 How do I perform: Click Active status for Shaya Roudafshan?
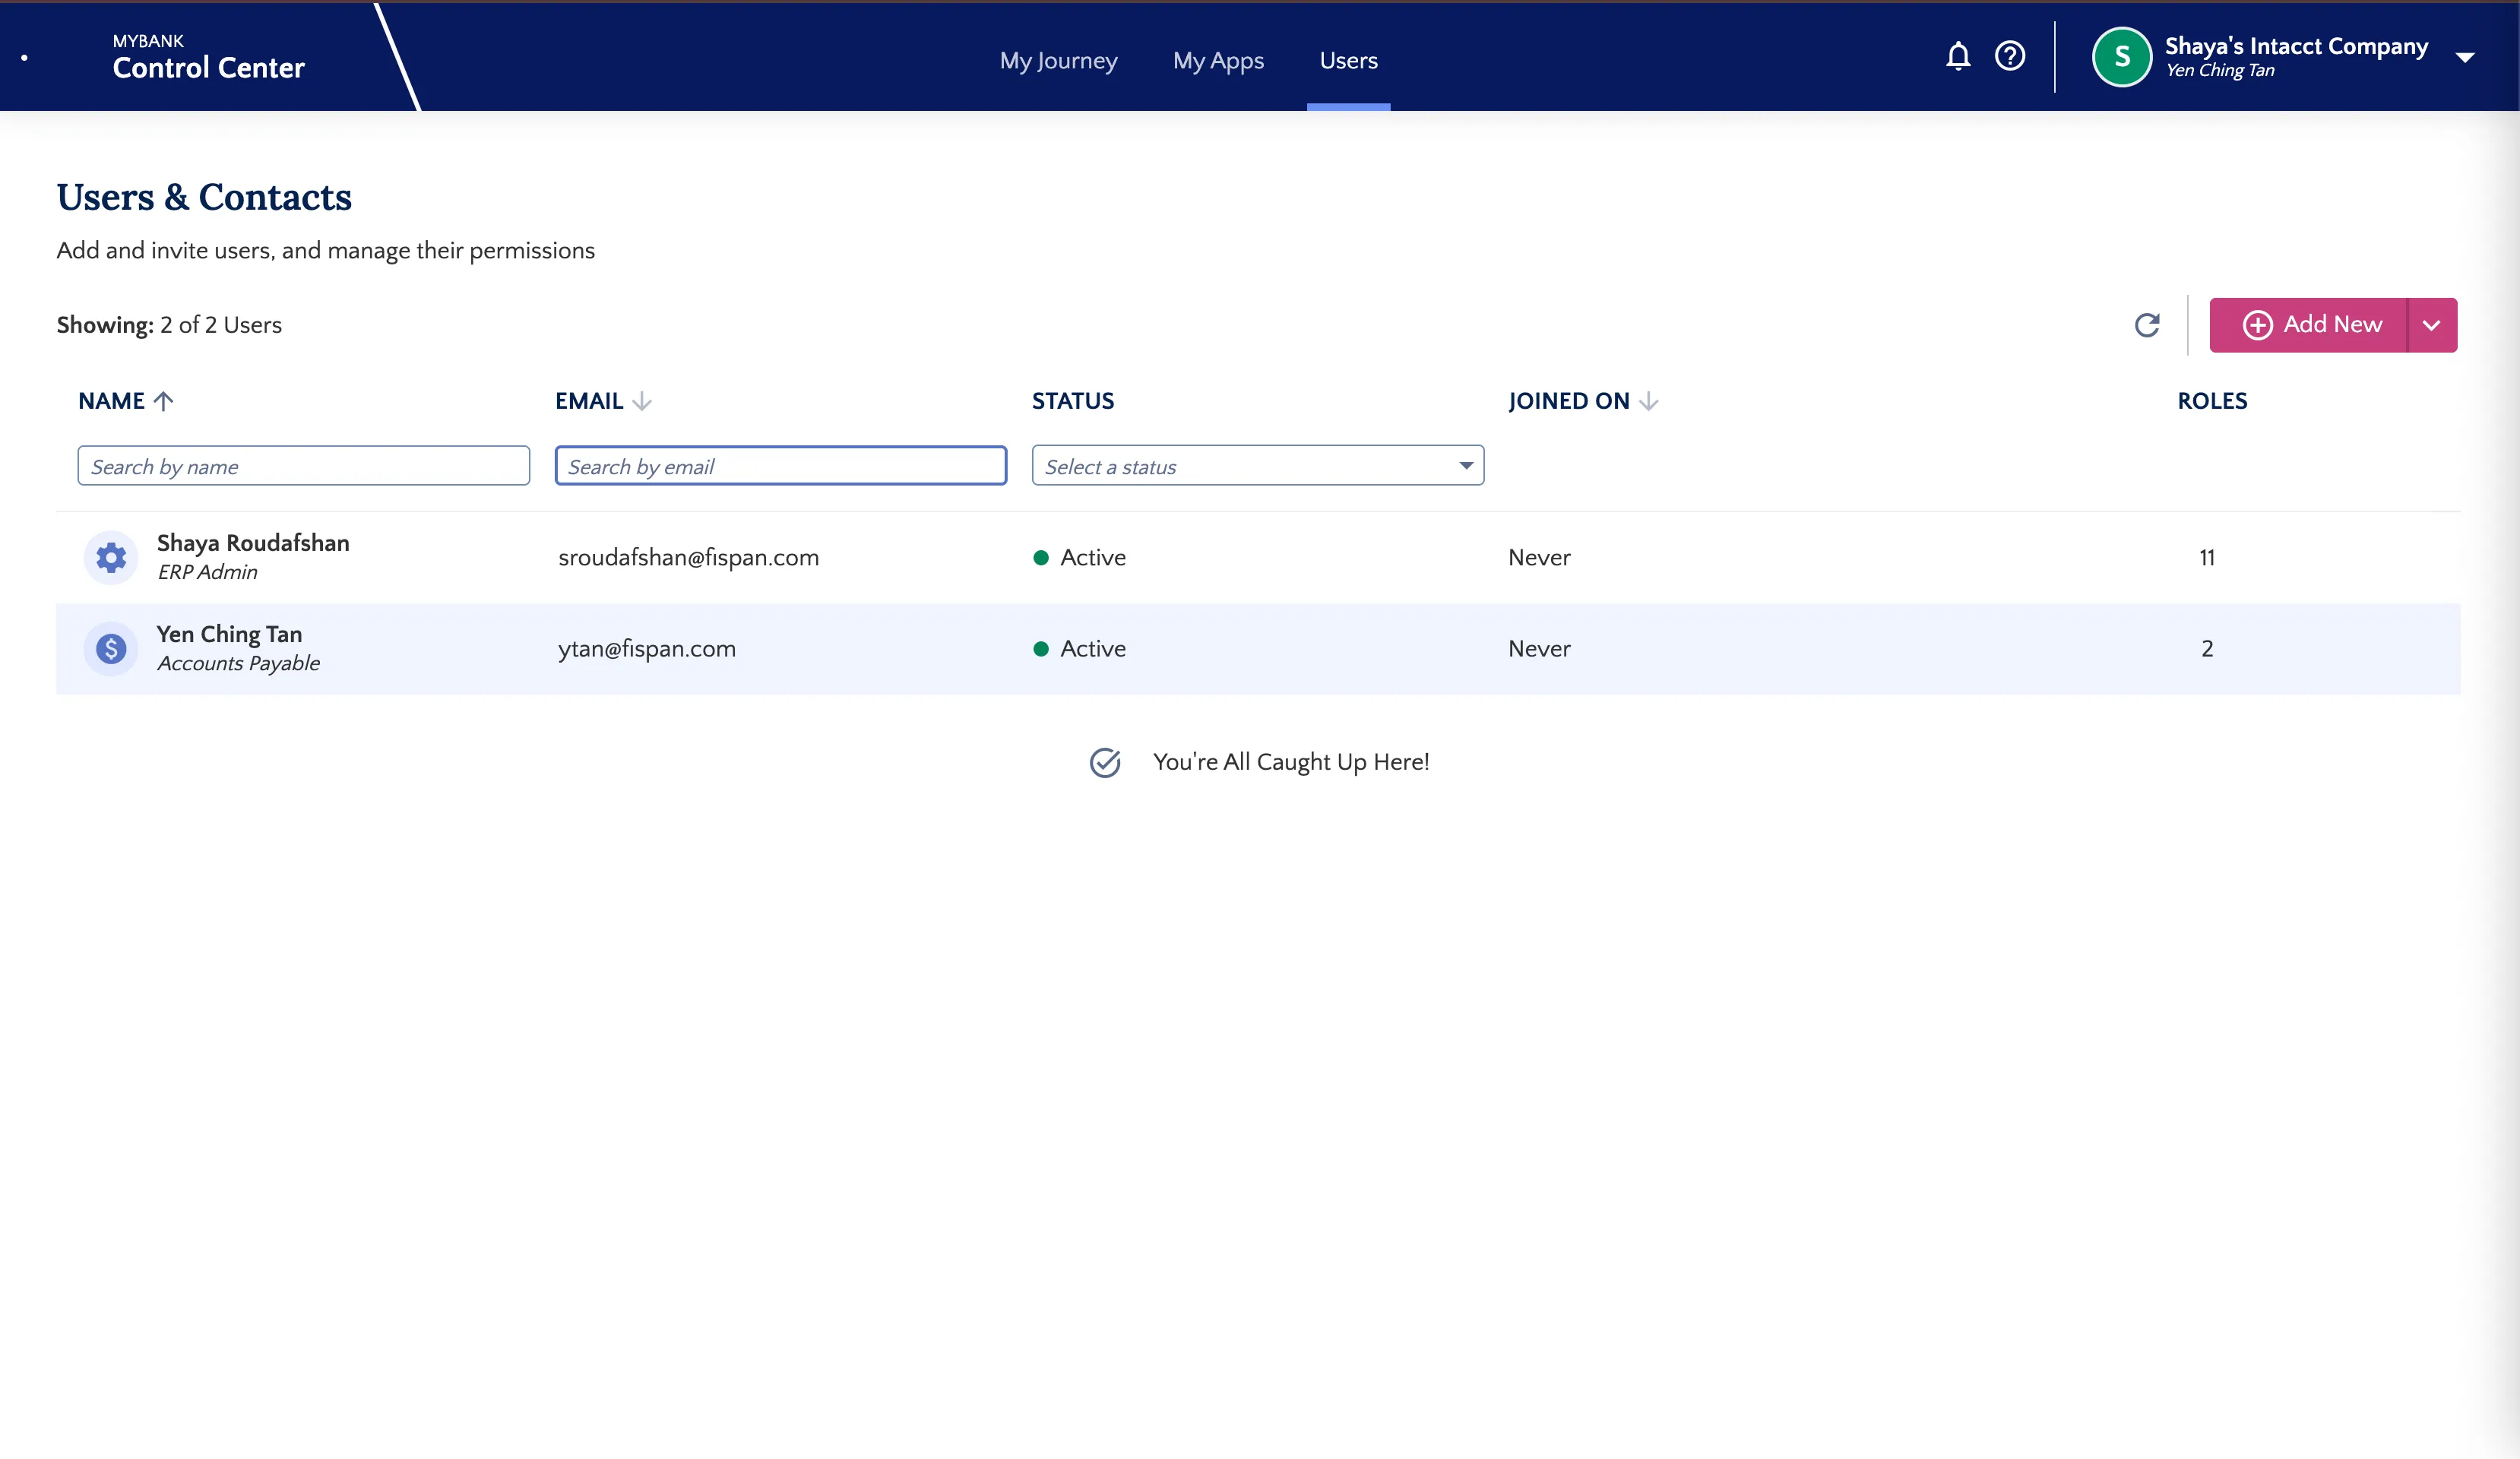1080,558
